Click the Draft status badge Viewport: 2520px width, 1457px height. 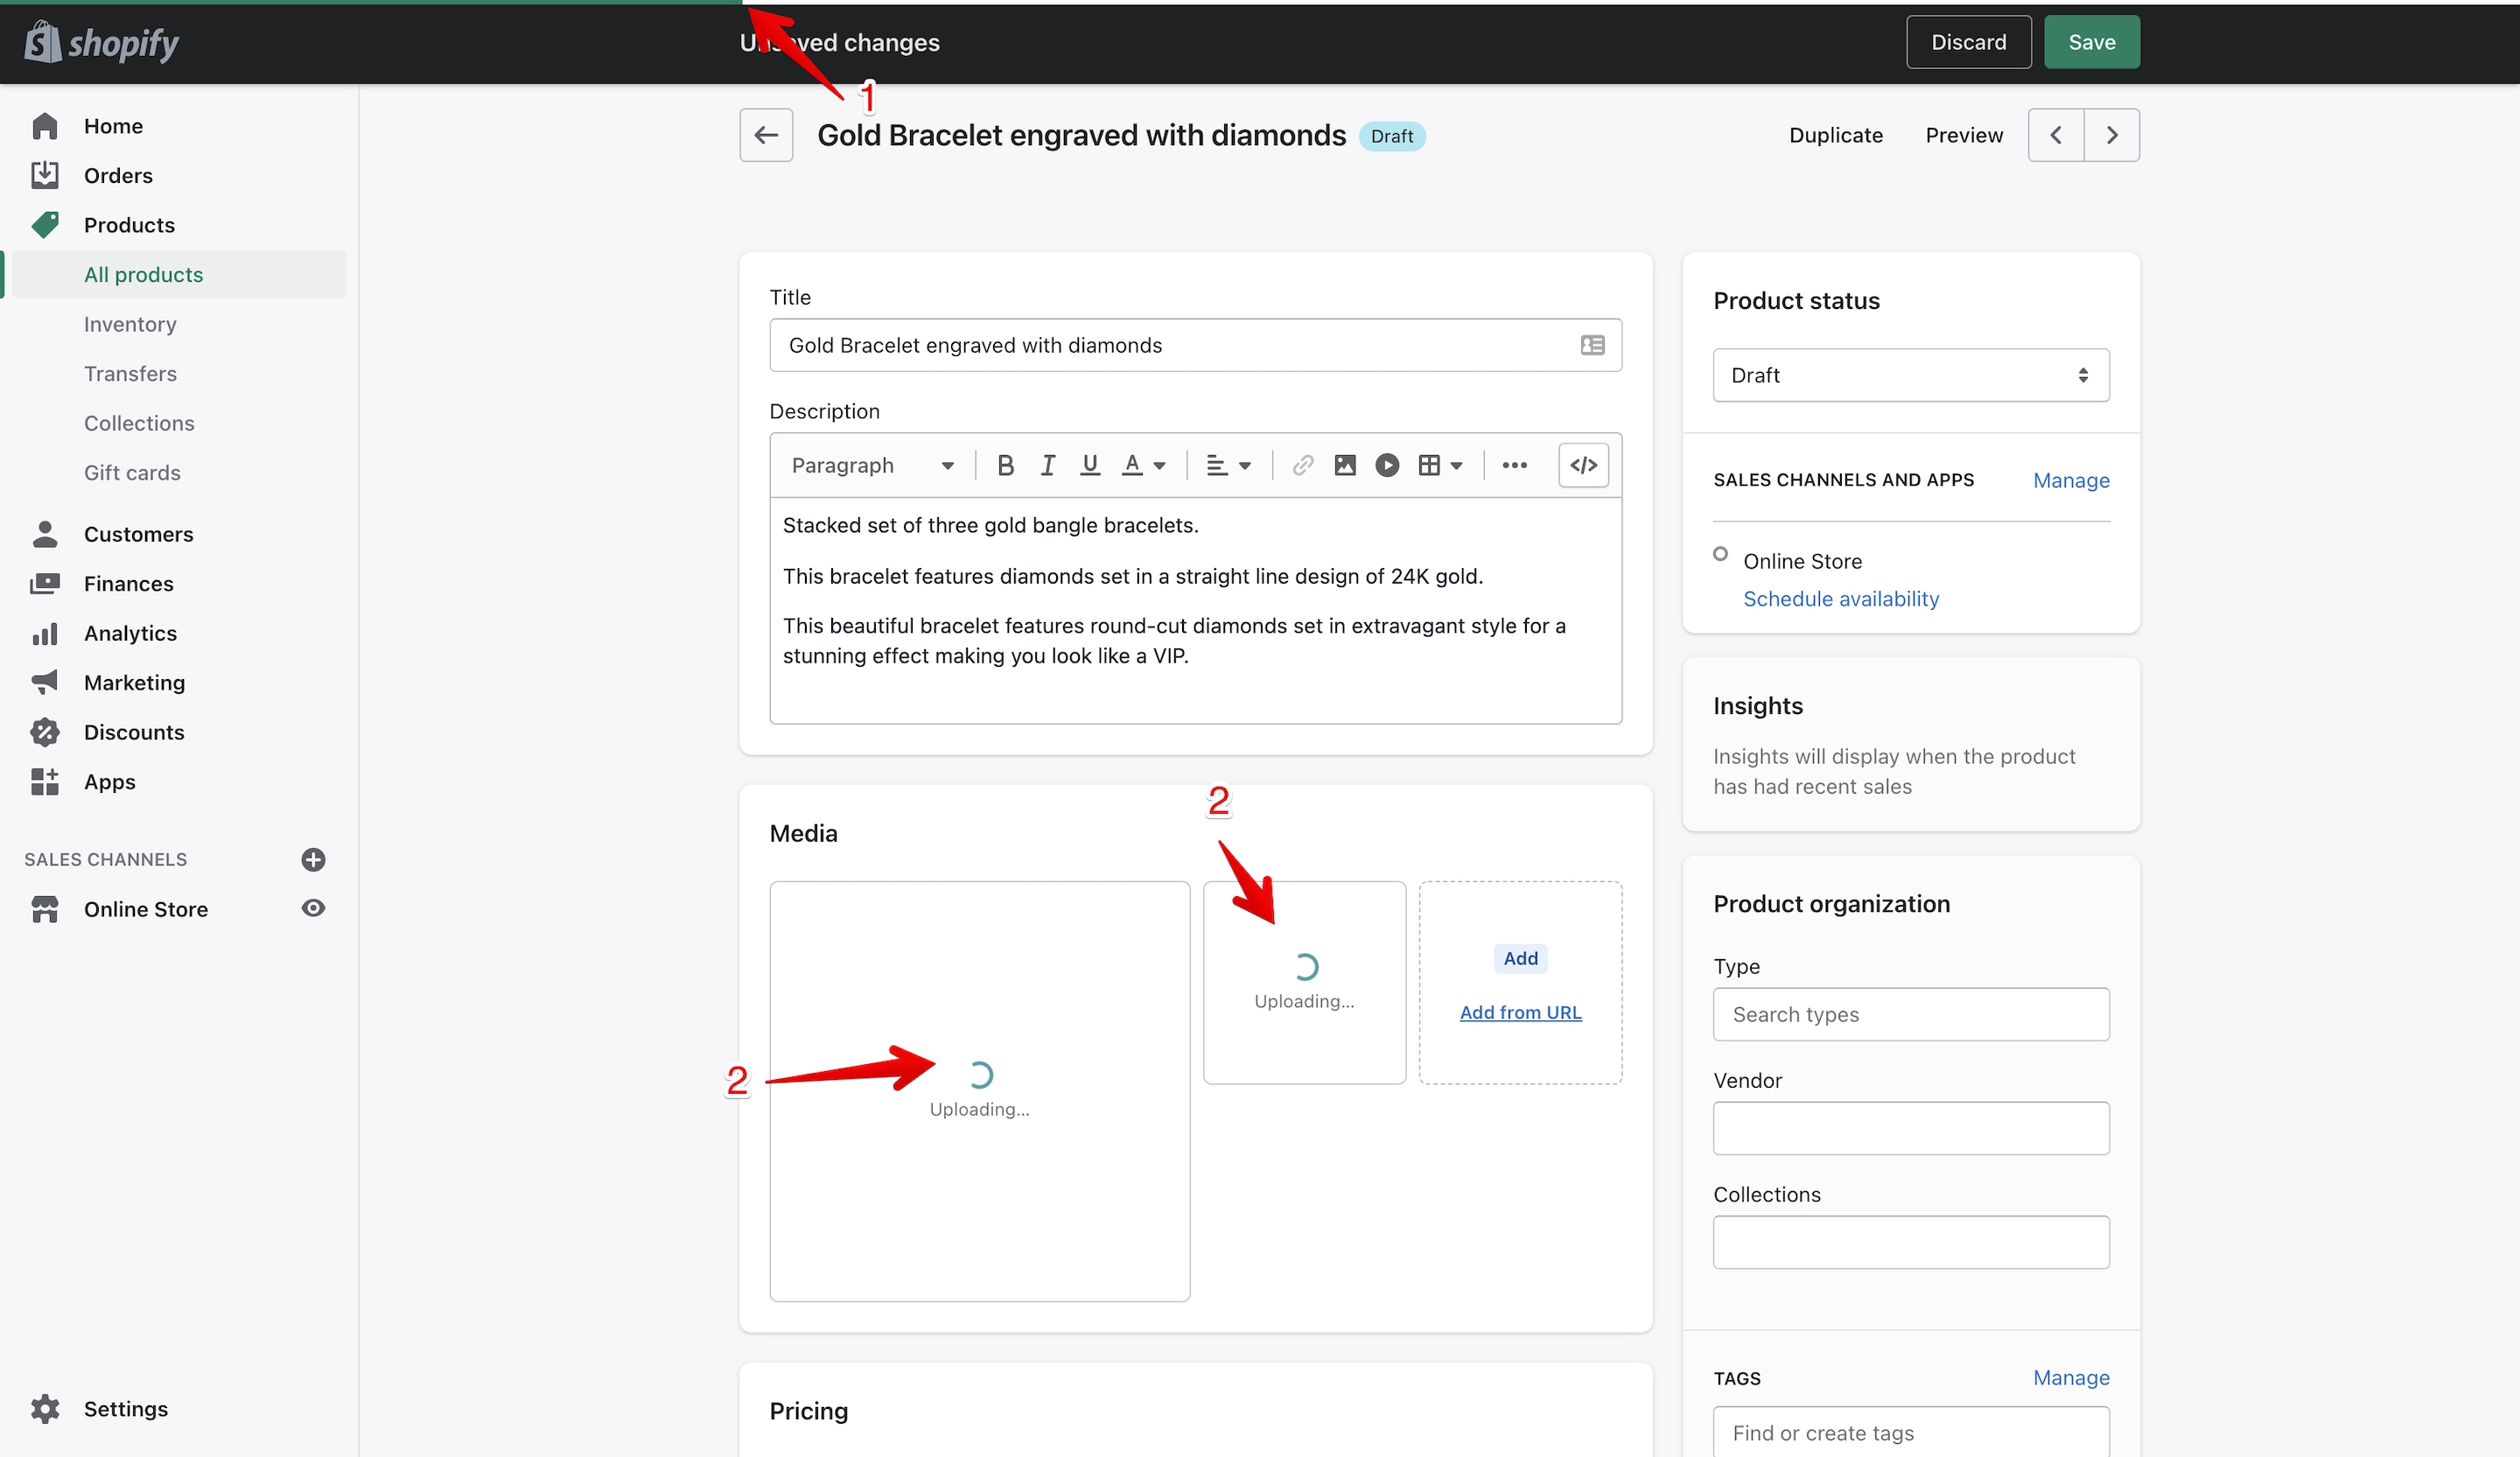click(1391, 136)
